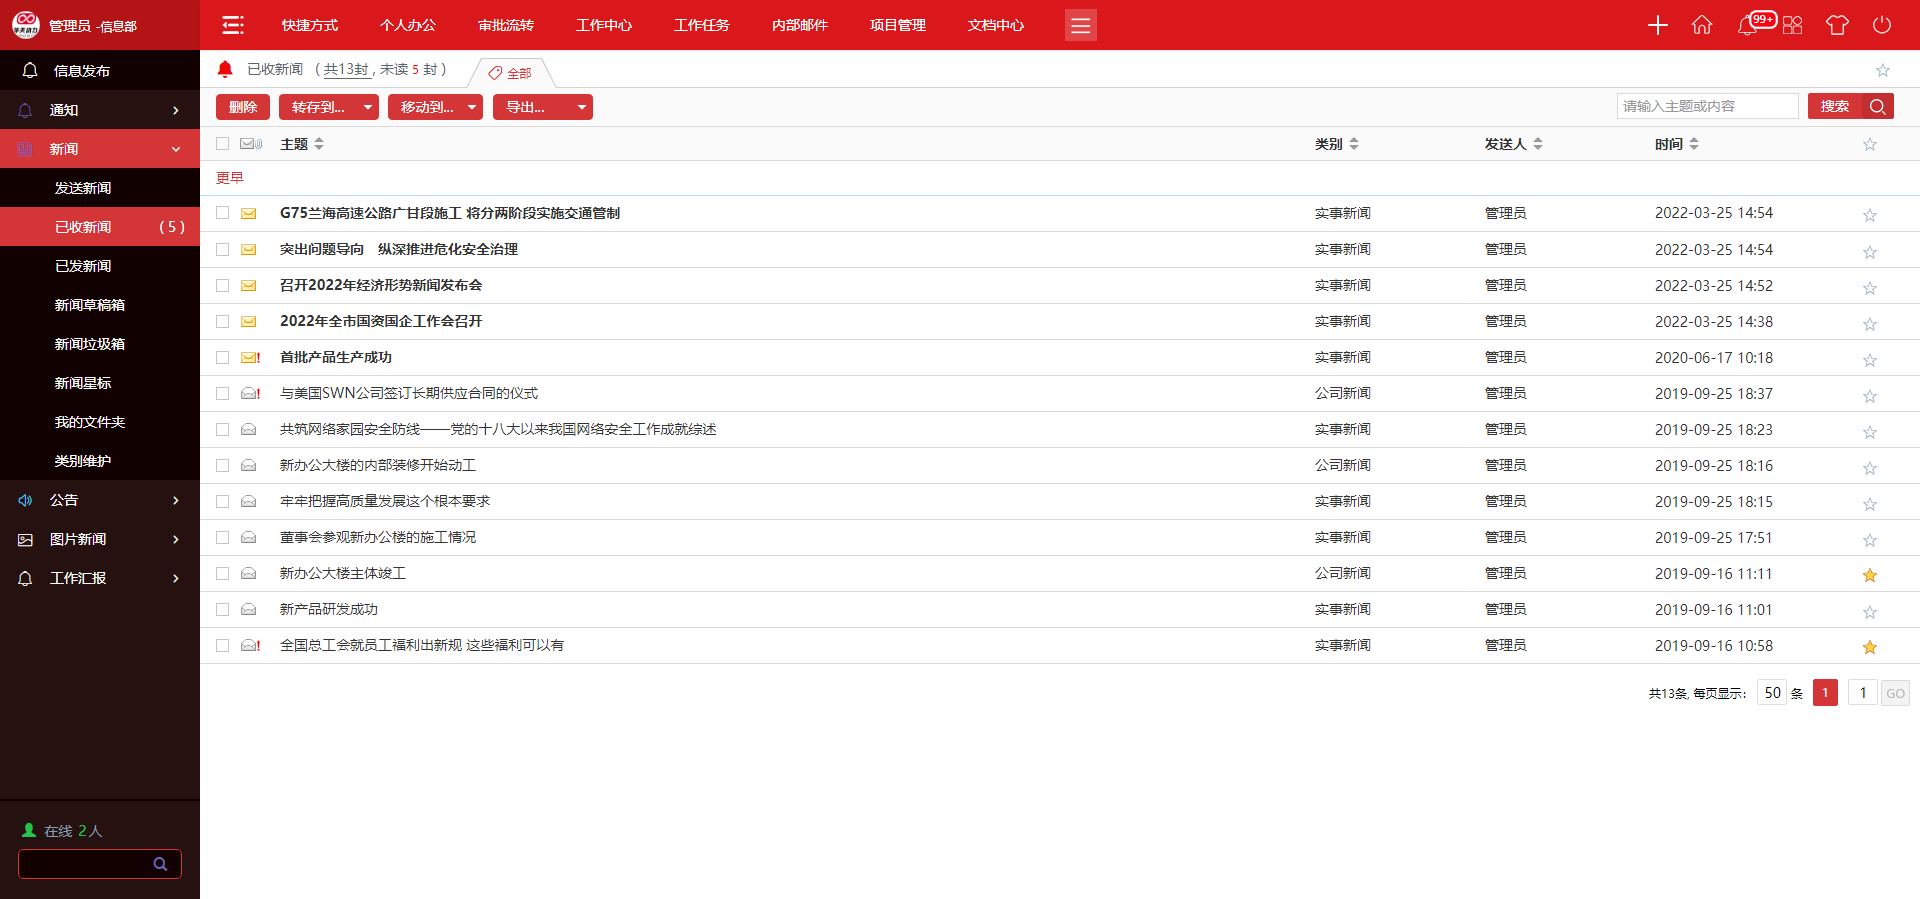This screenshot has width=1920, height=899.
Task: Open the 转存到 dropdown
Action: click(328, 107)
